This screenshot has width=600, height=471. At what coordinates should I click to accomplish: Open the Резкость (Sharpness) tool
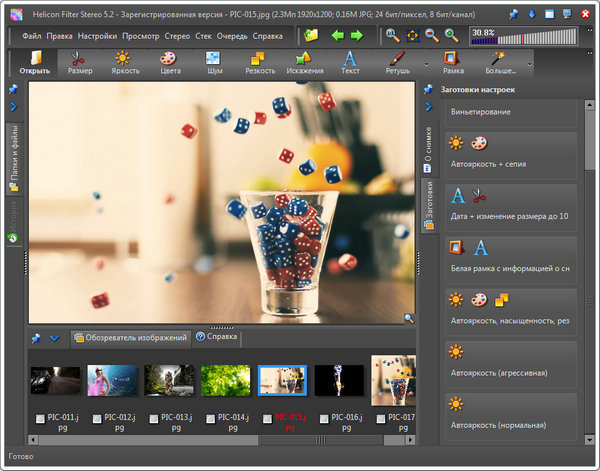[x=260, y=62]
